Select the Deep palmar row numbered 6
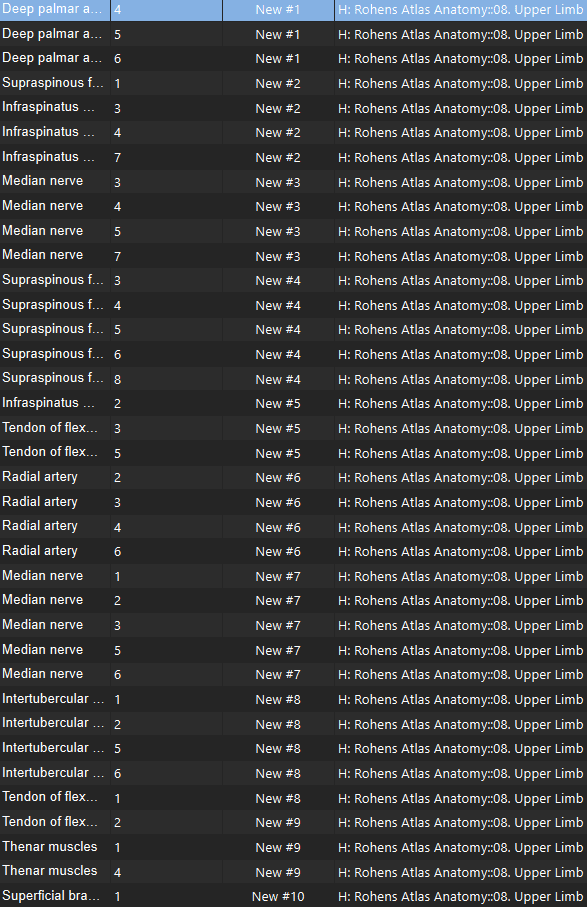 pos(293,58)
